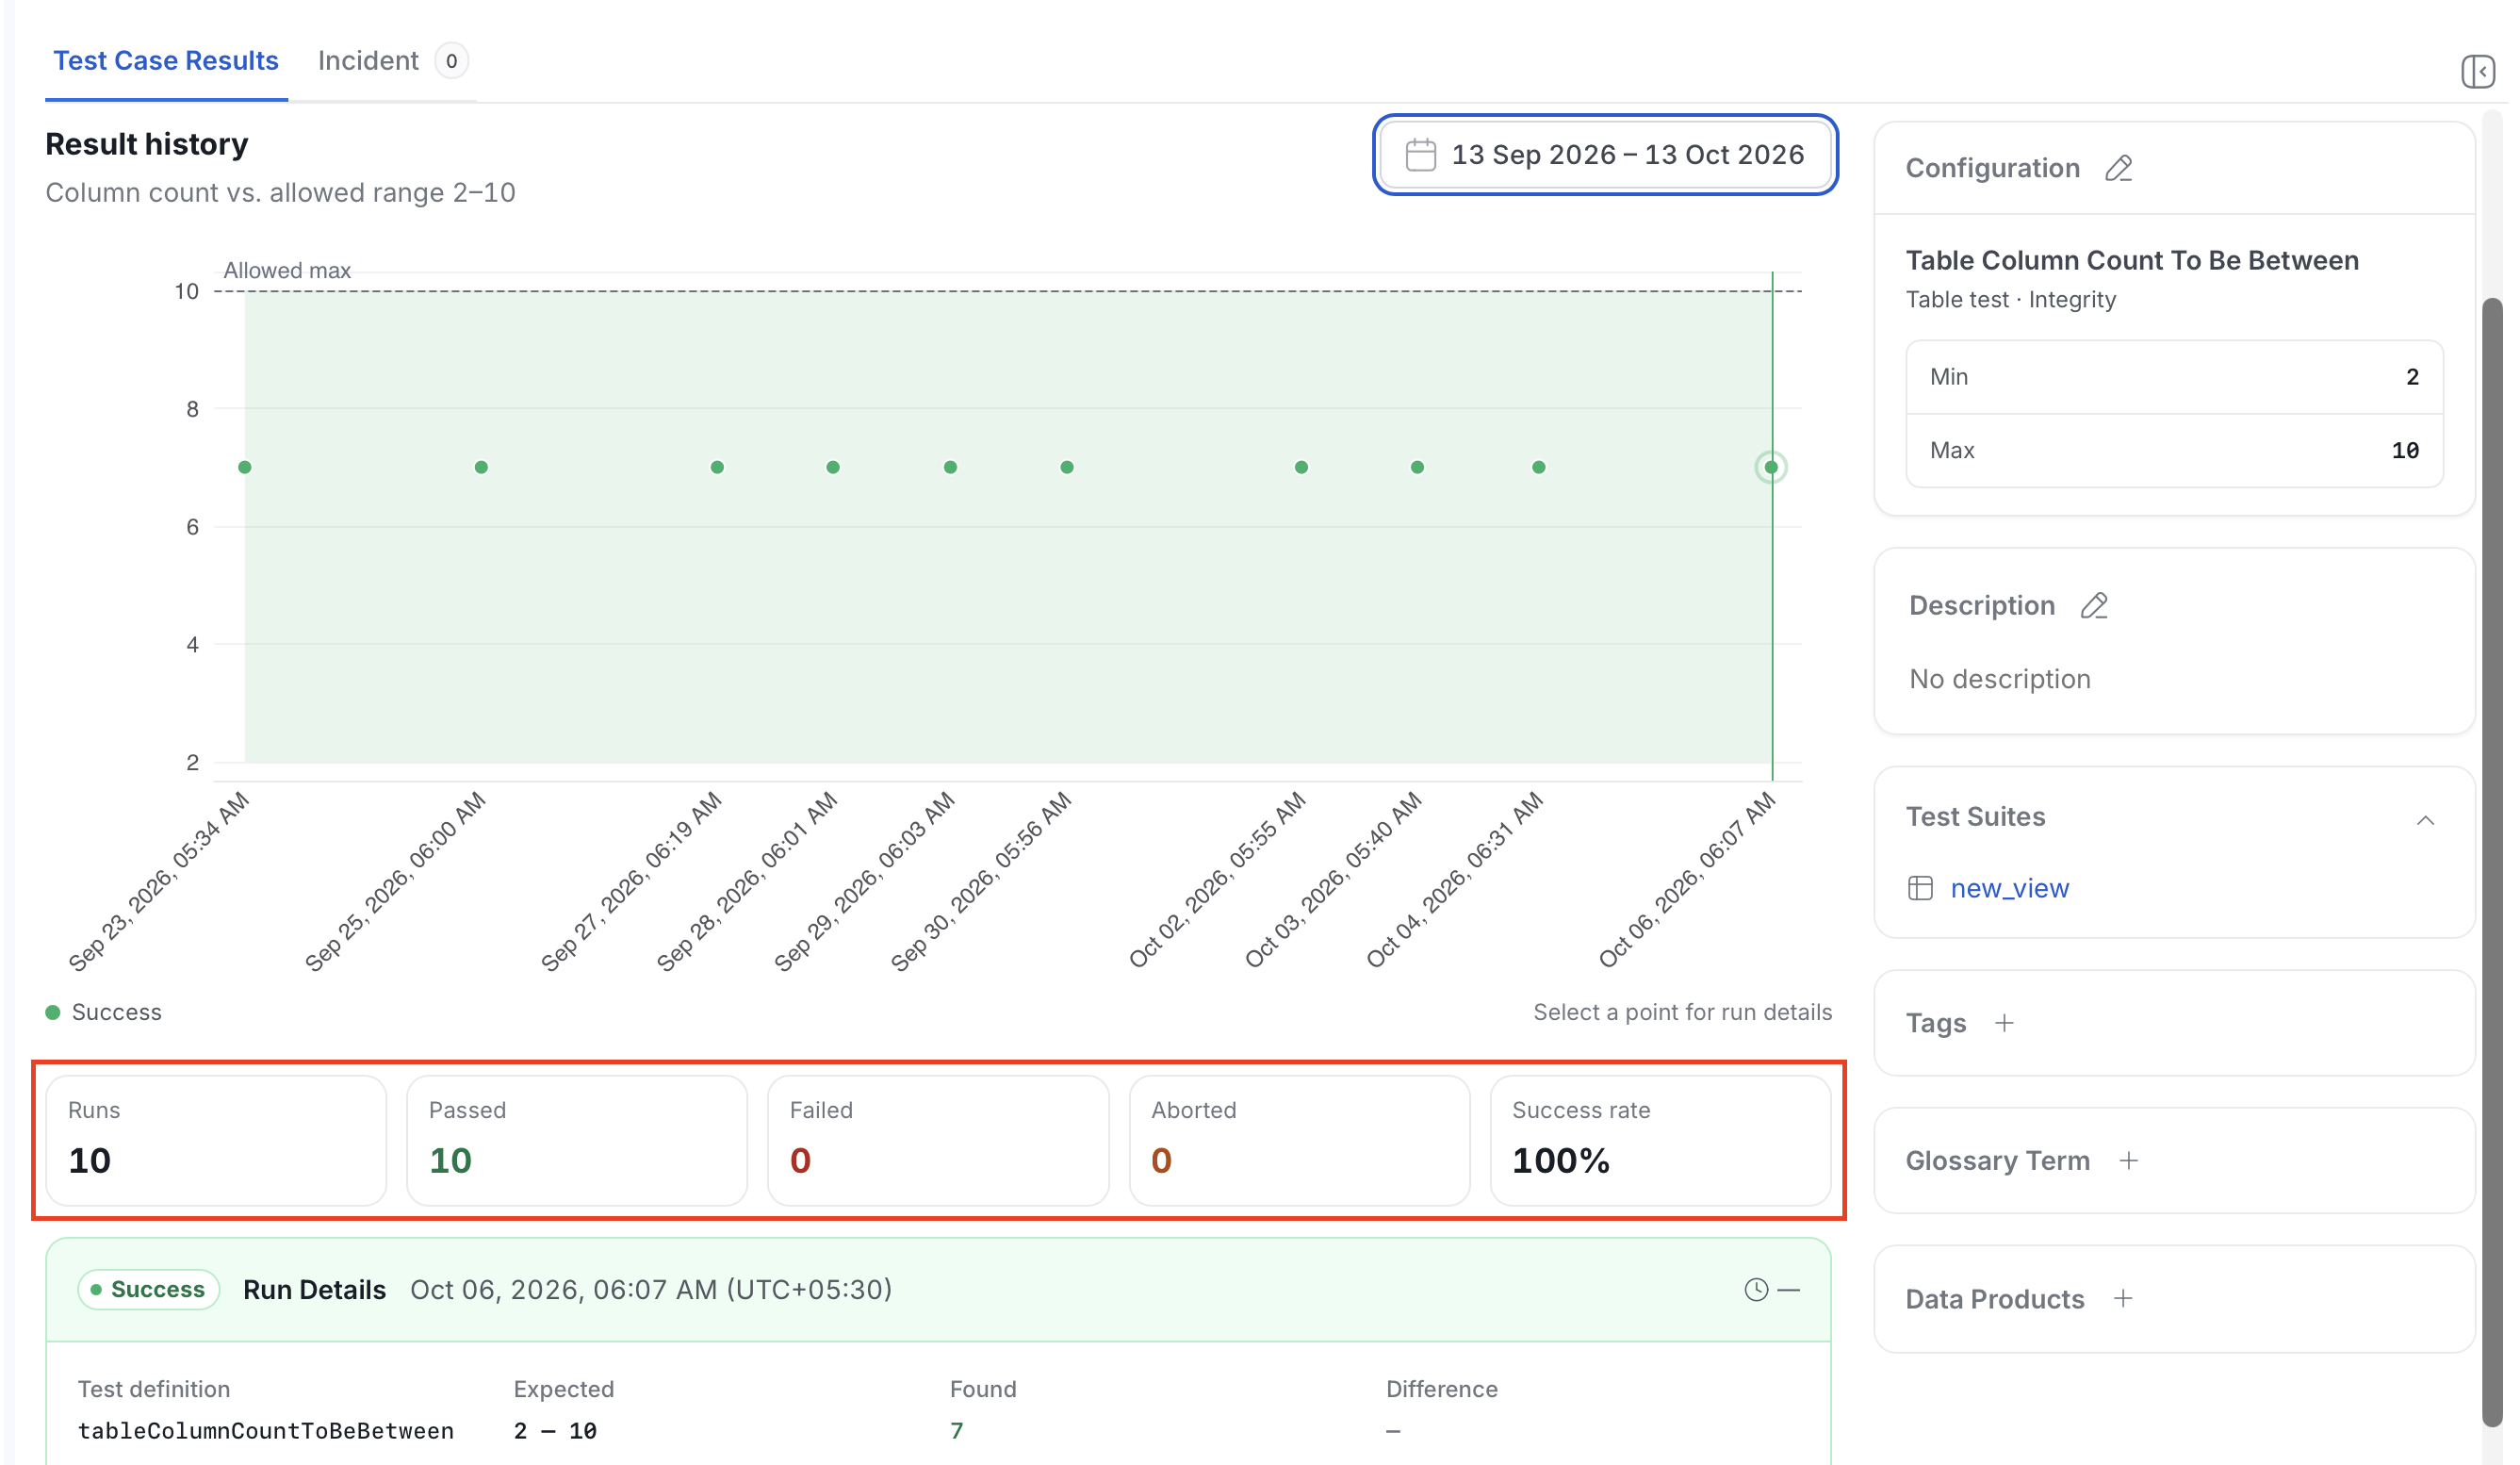
Task: Add a Data Product with plus icon
Action: pyautogui.click(x=2122, y=1298)
